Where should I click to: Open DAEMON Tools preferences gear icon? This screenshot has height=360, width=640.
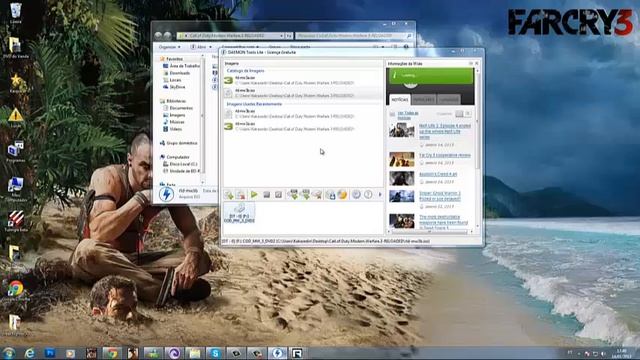coord(356,195)
